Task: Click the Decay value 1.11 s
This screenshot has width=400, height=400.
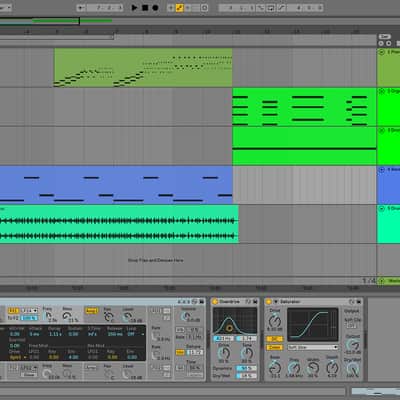Action: (x=55, y=334)
